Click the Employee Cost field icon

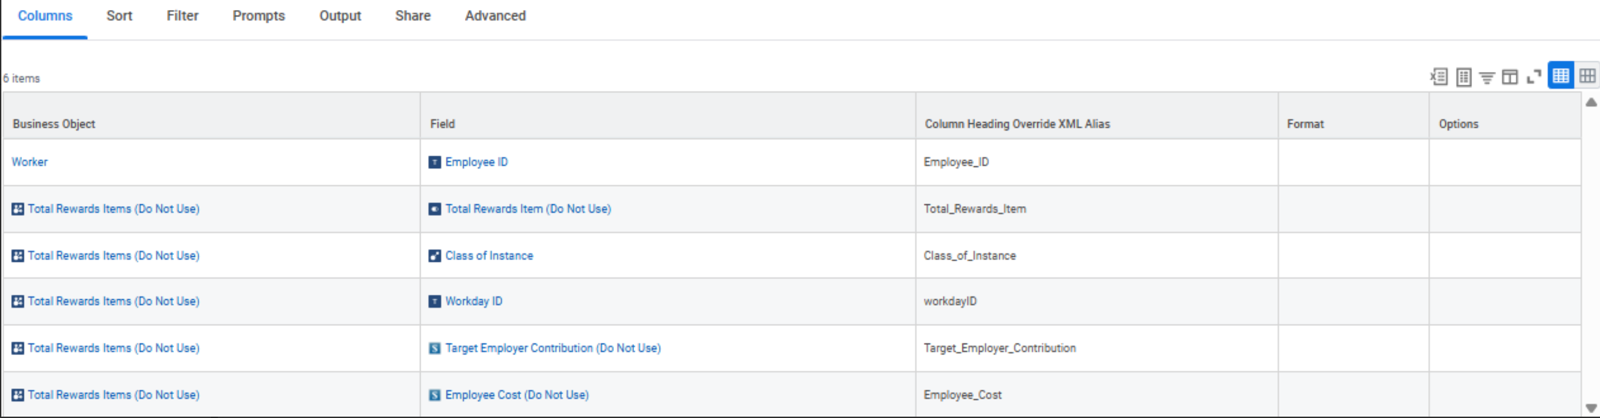pos(435,395)
